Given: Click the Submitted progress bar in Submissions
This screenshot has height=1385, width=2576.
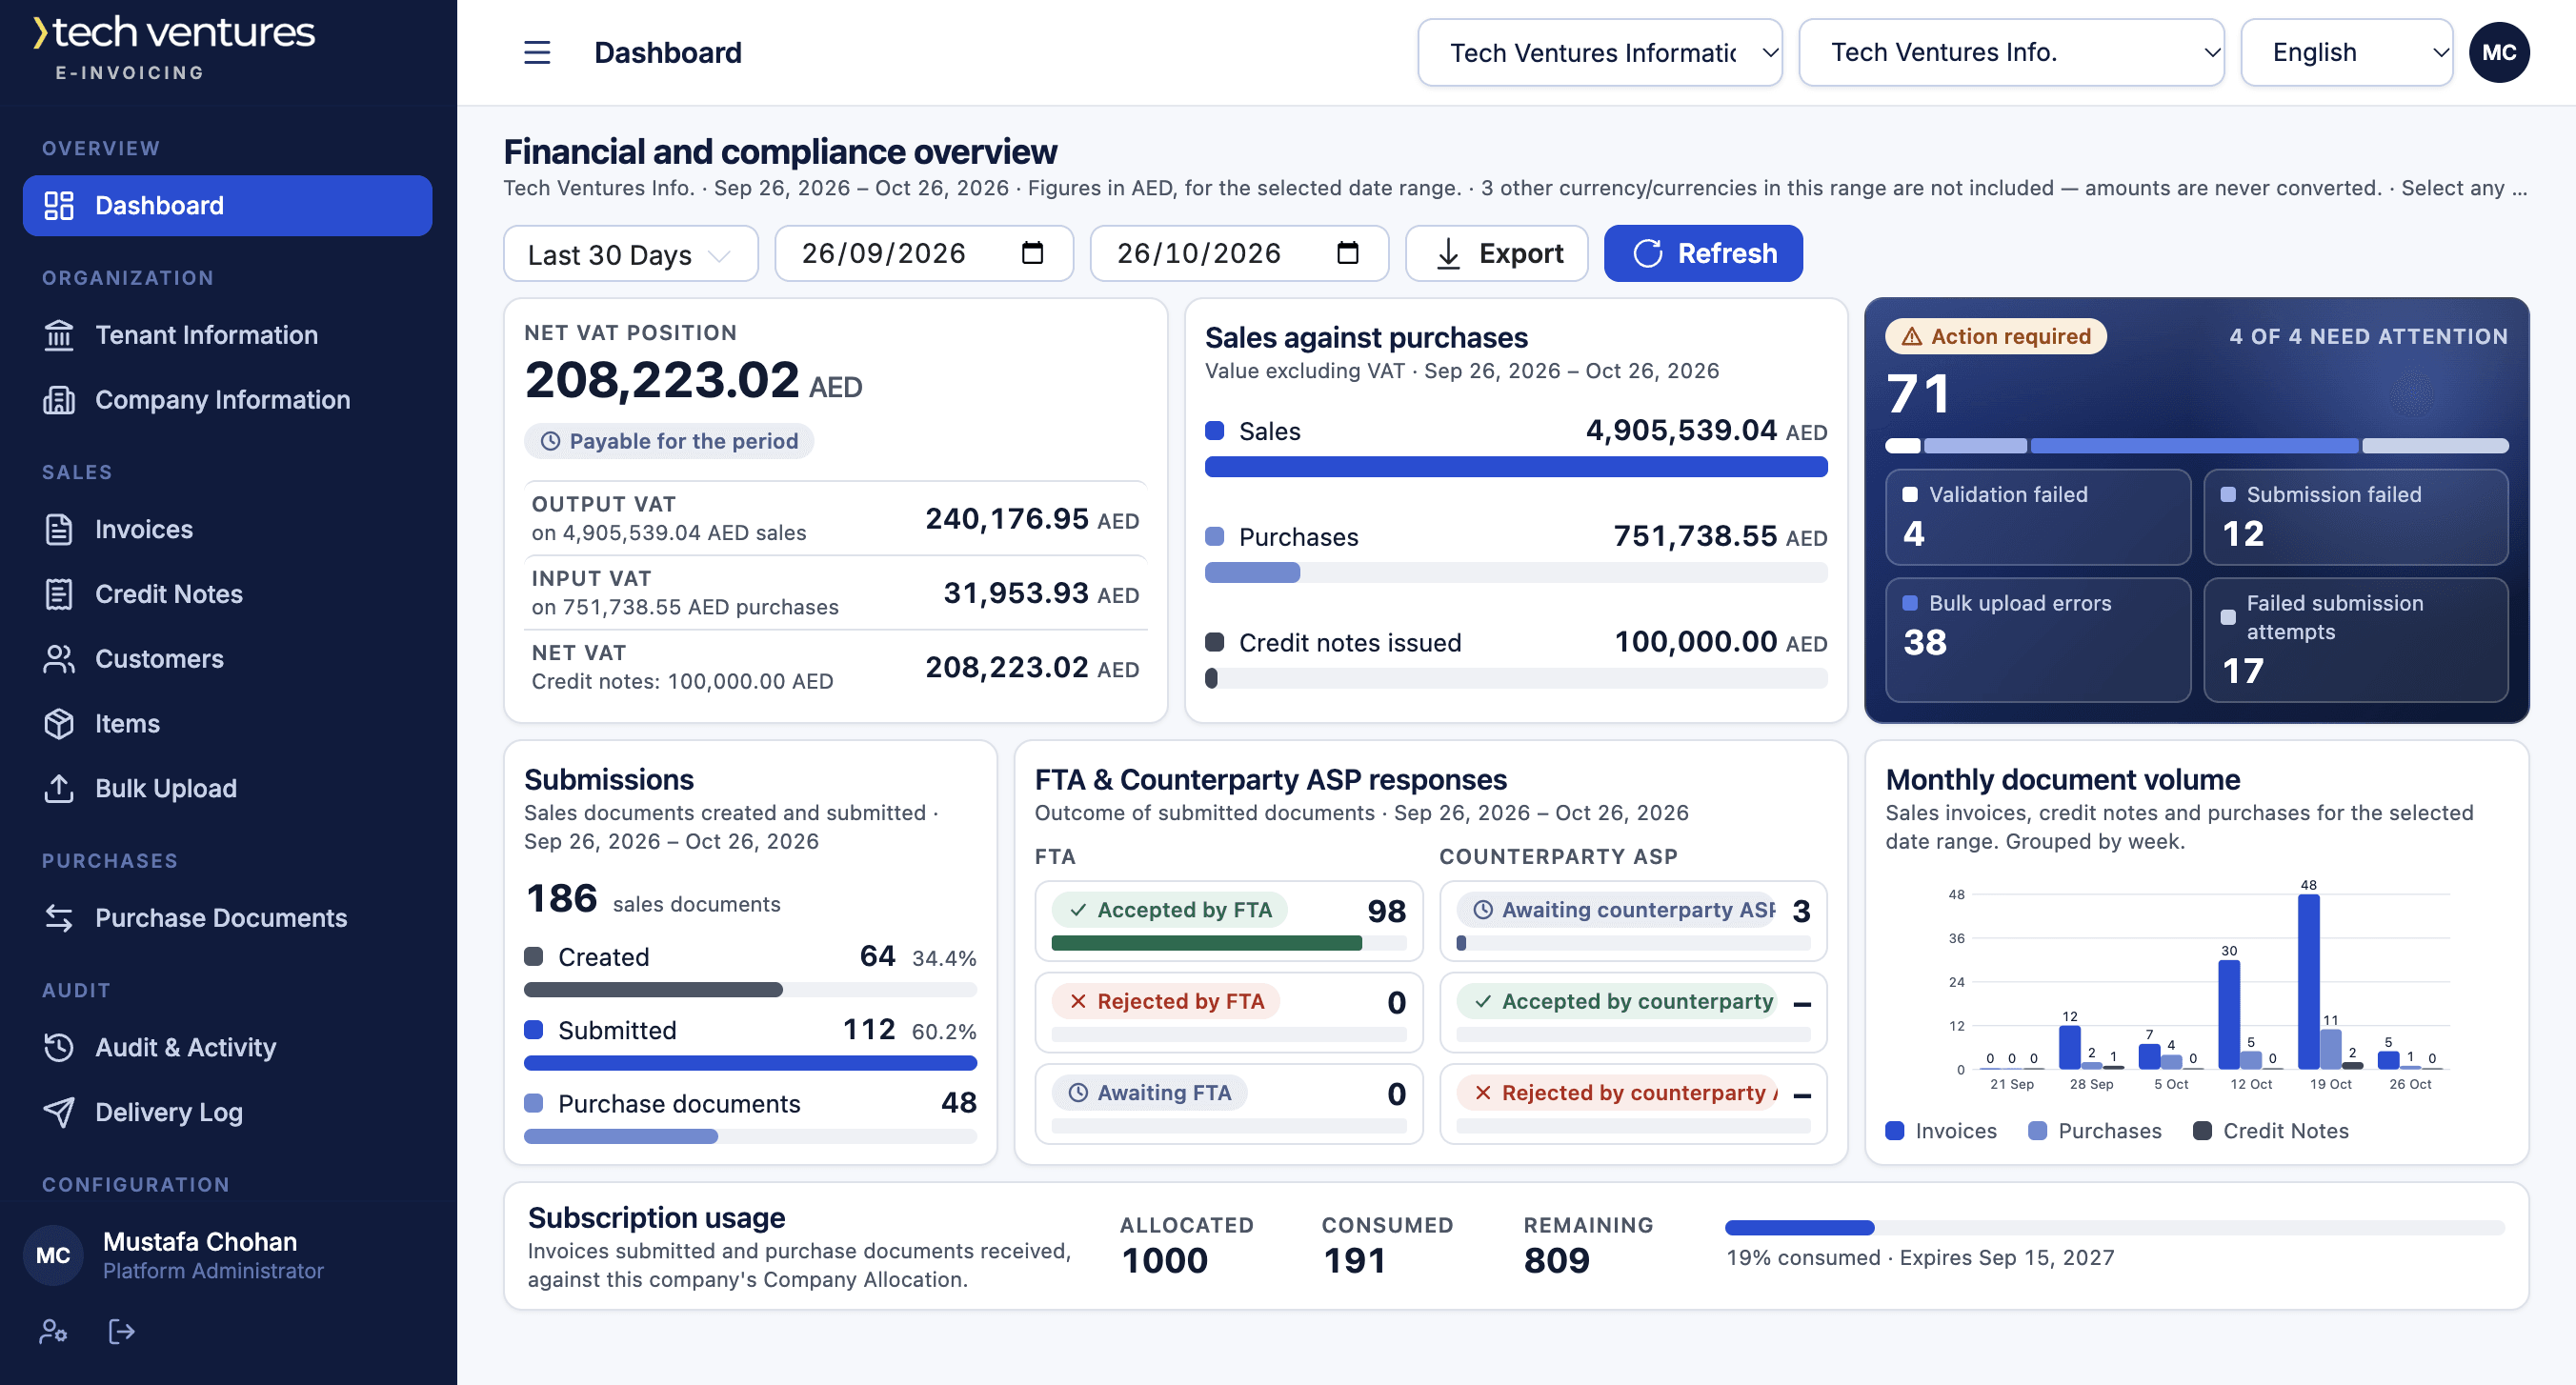Looking at the screenshot, I should click(750, 1063).
